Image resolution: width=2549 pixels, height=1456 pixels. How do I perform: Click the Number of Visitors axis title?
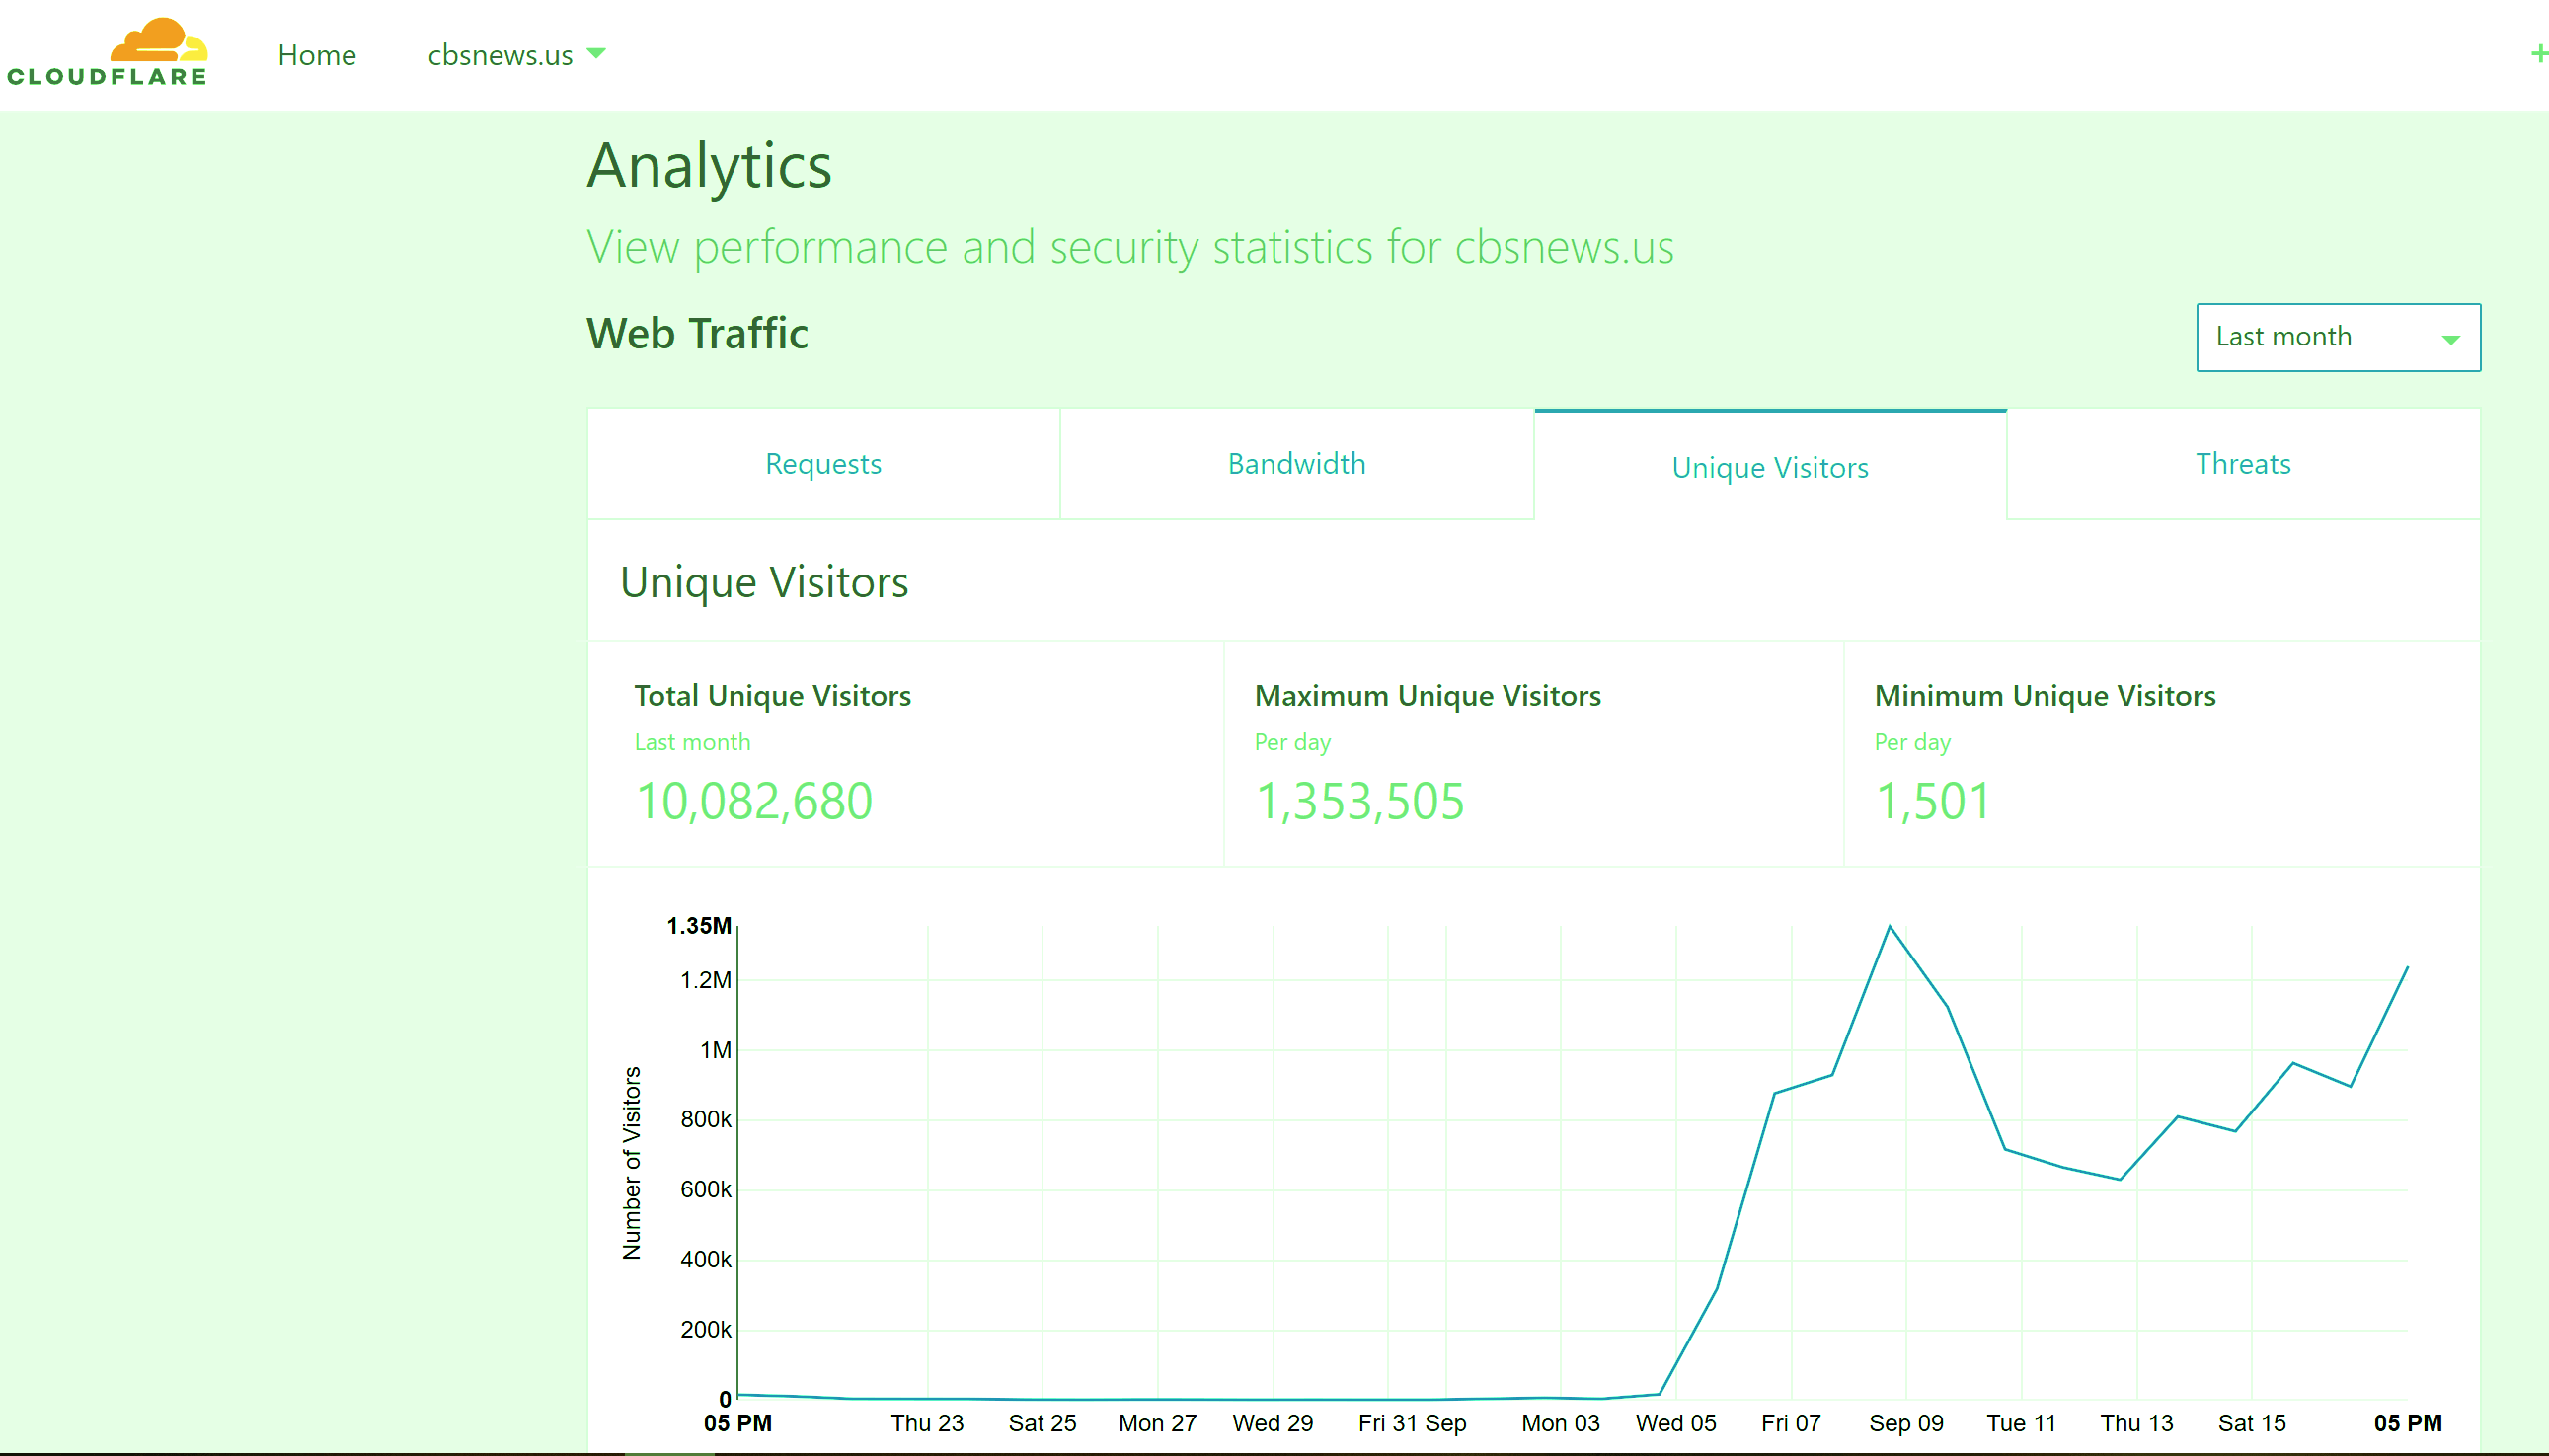click(631, 1163)
